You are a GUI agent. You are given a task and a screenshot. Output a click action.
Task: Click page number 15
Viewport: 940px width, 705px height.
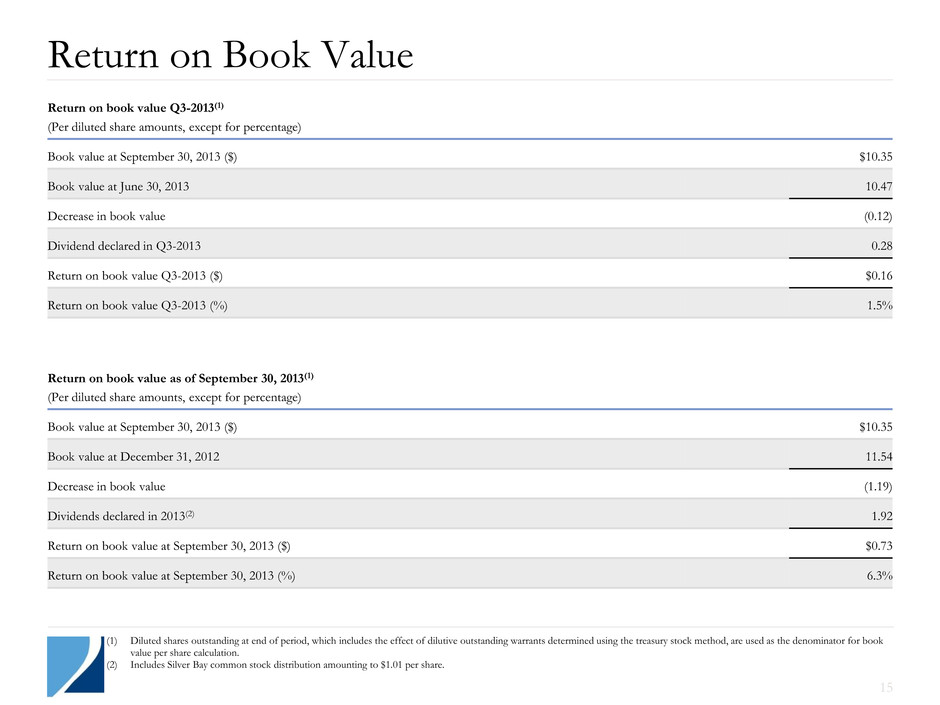point(882,685)
